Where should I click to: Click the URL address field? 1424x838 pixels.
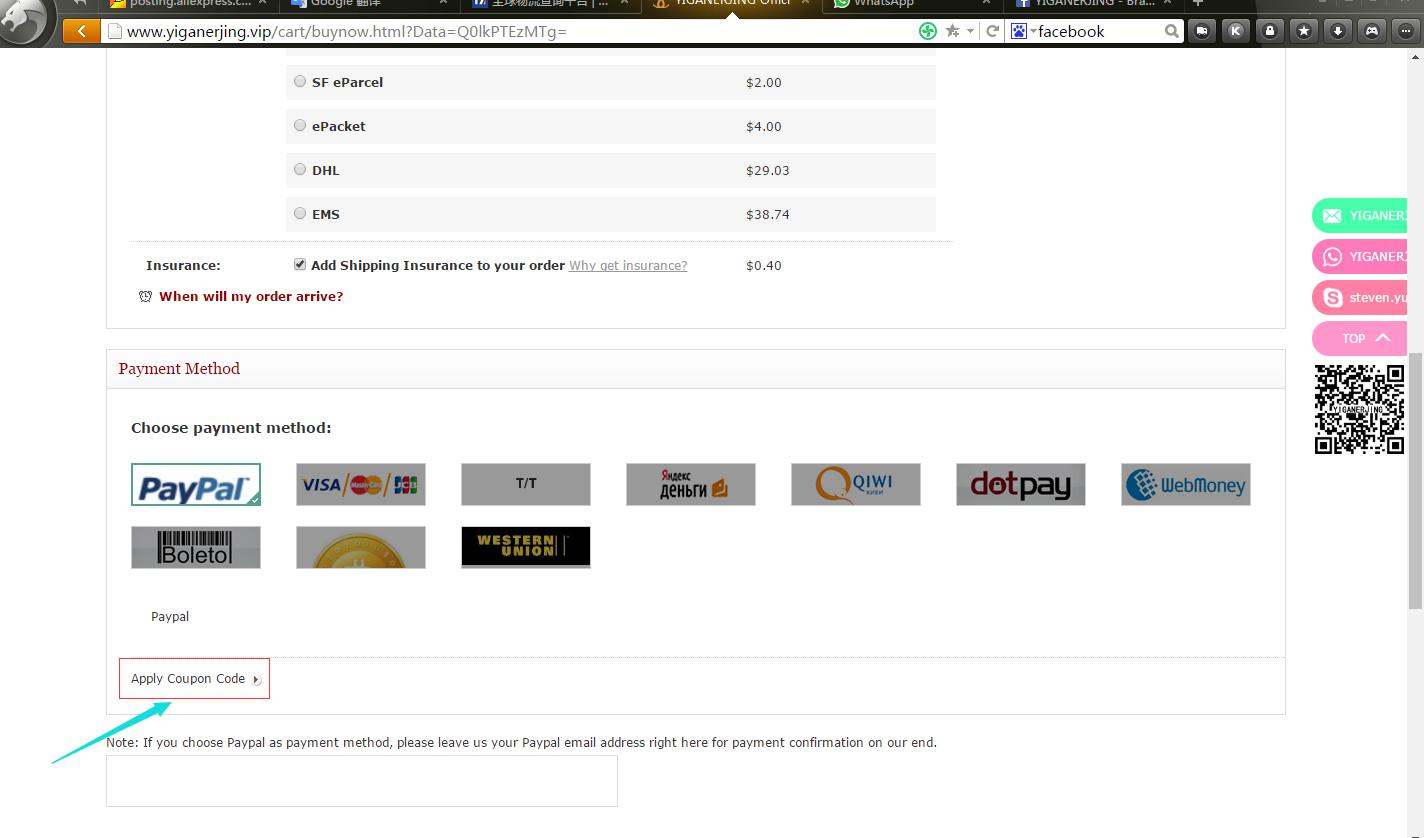tap(510, 31)
